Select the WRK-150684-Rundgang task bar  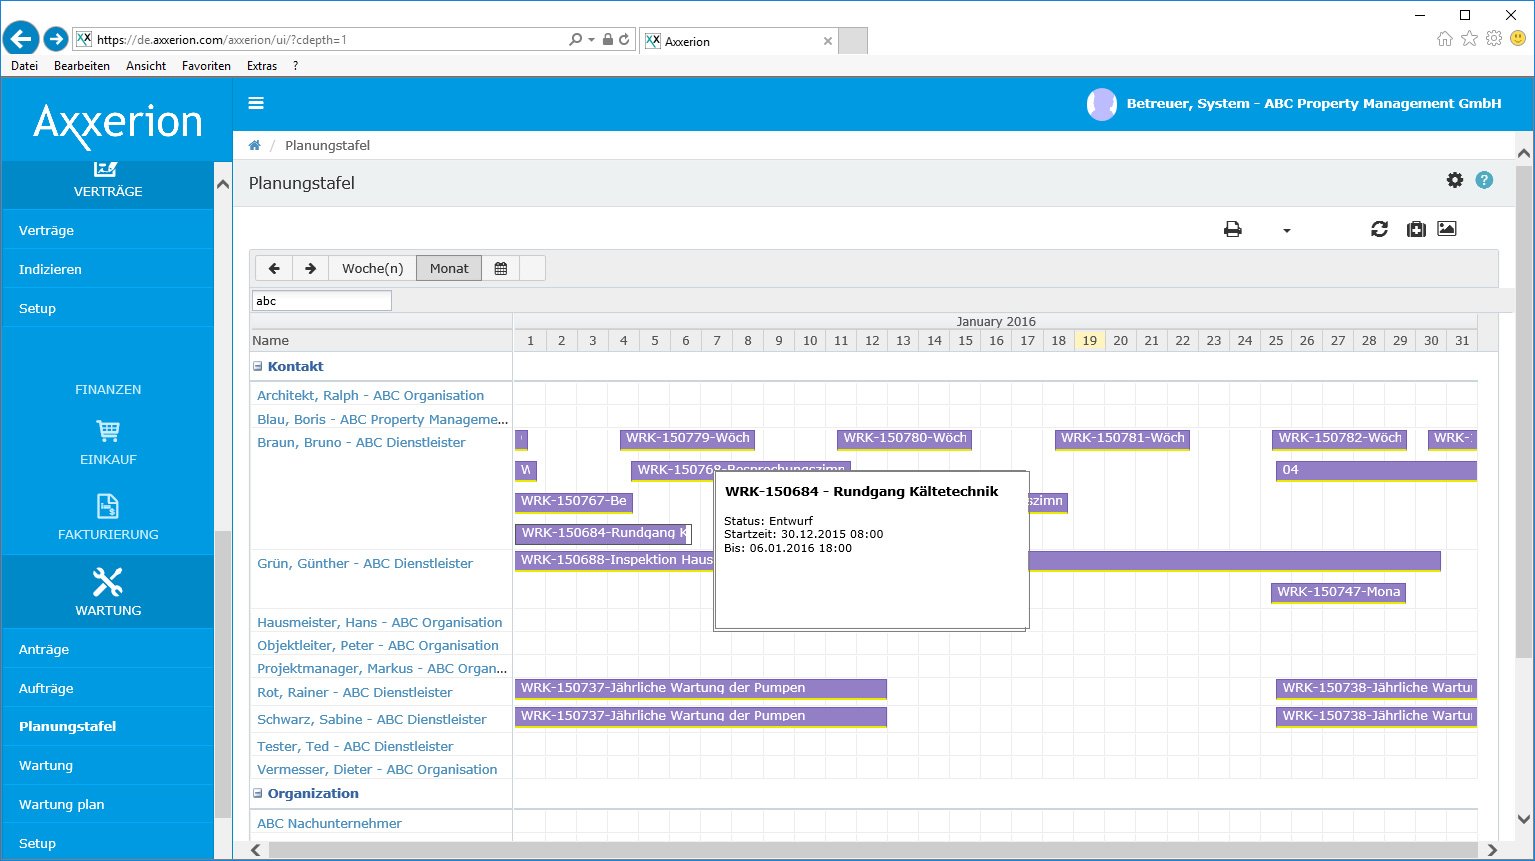(603, 534)
